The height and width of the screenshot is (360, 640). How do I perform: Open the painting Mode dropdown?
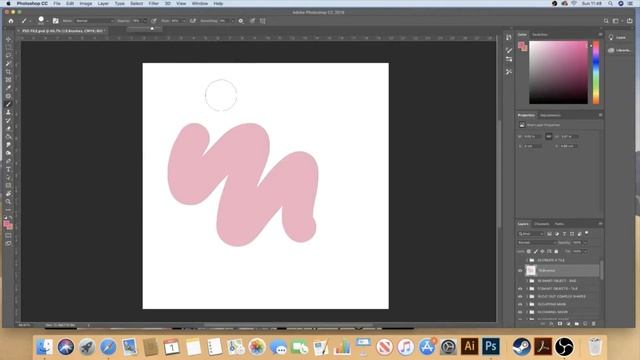click(x=95, y=21)
